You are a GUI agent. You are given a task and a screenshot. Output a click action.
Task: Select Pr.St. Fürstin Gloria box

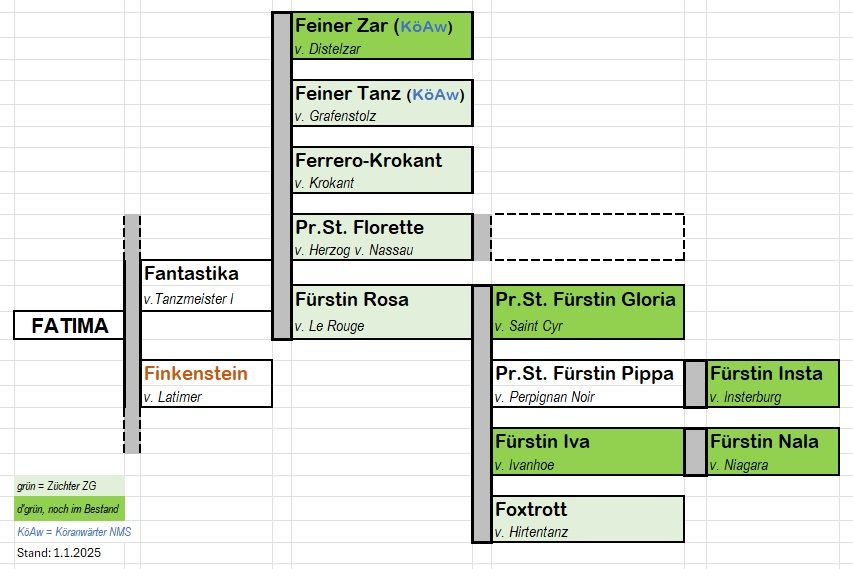pyautogui.click(x=587, y=312)
